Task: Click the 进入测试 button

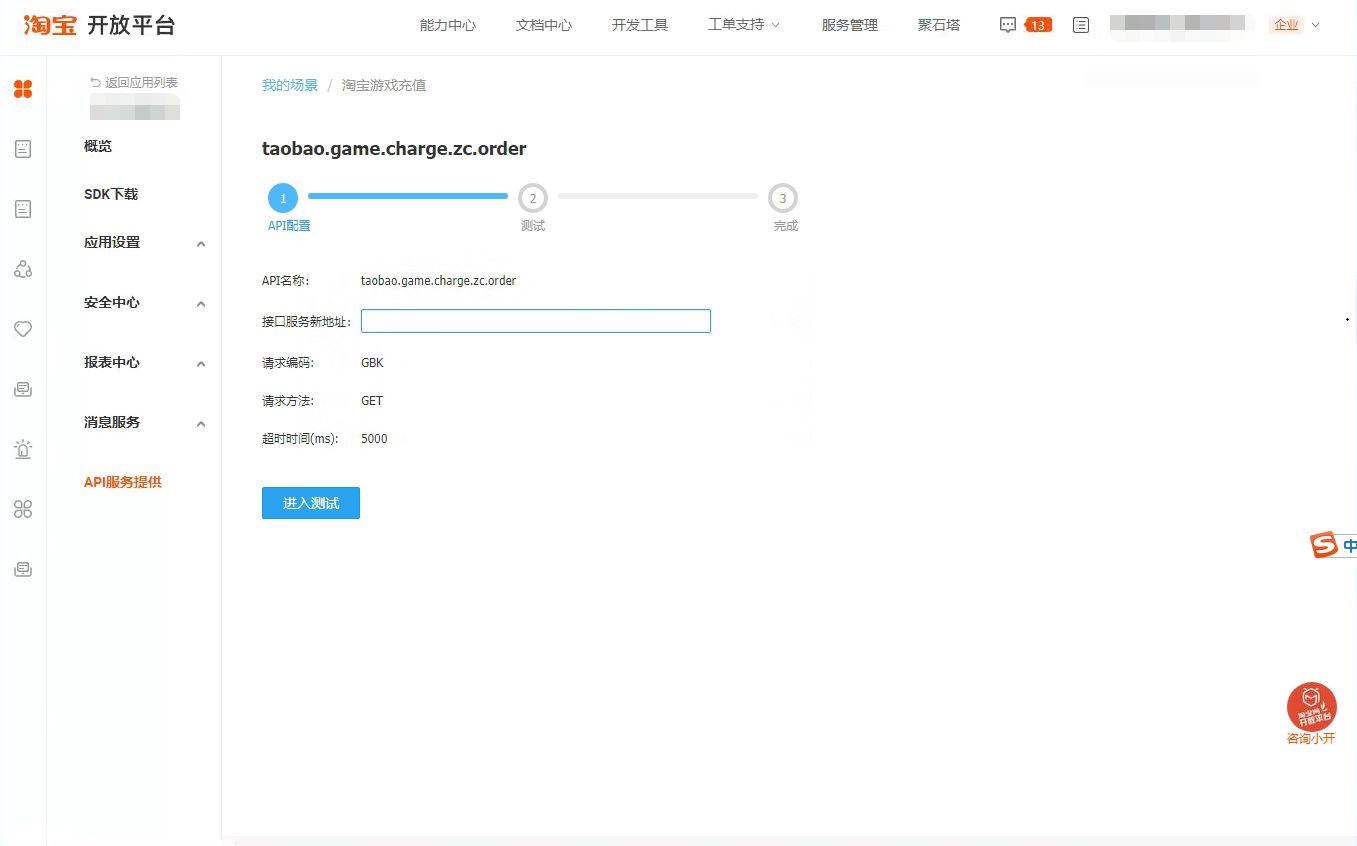Action: pos(311,503)
